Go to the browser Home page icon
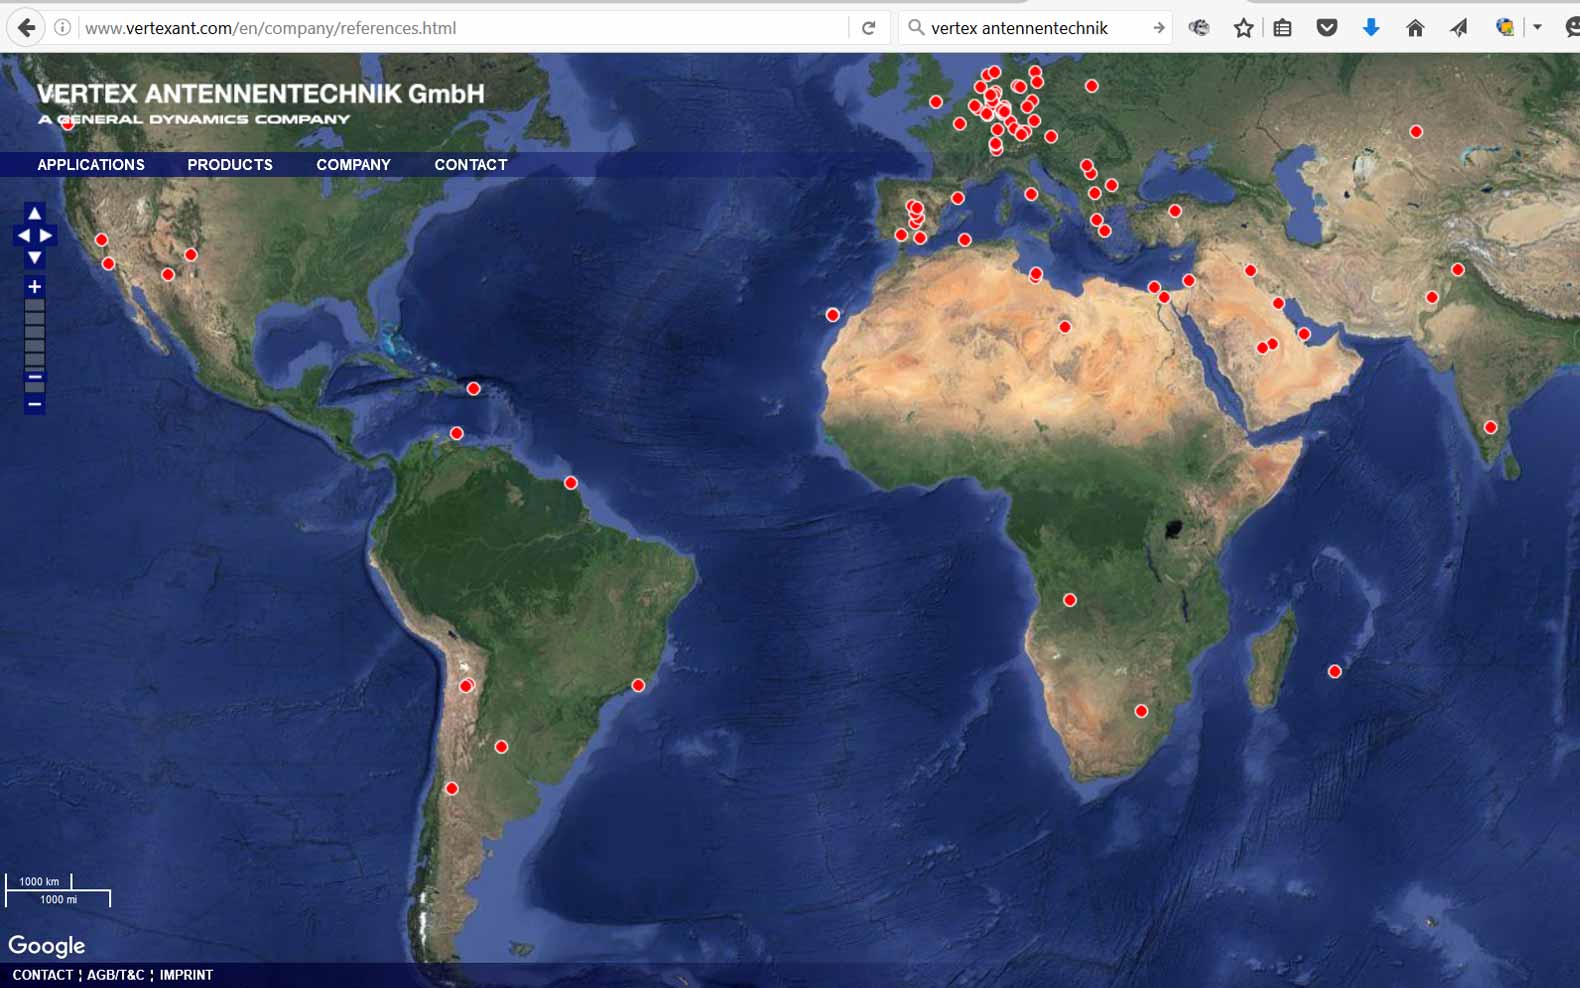1580x988 pixels. (x=1414, y=28)
